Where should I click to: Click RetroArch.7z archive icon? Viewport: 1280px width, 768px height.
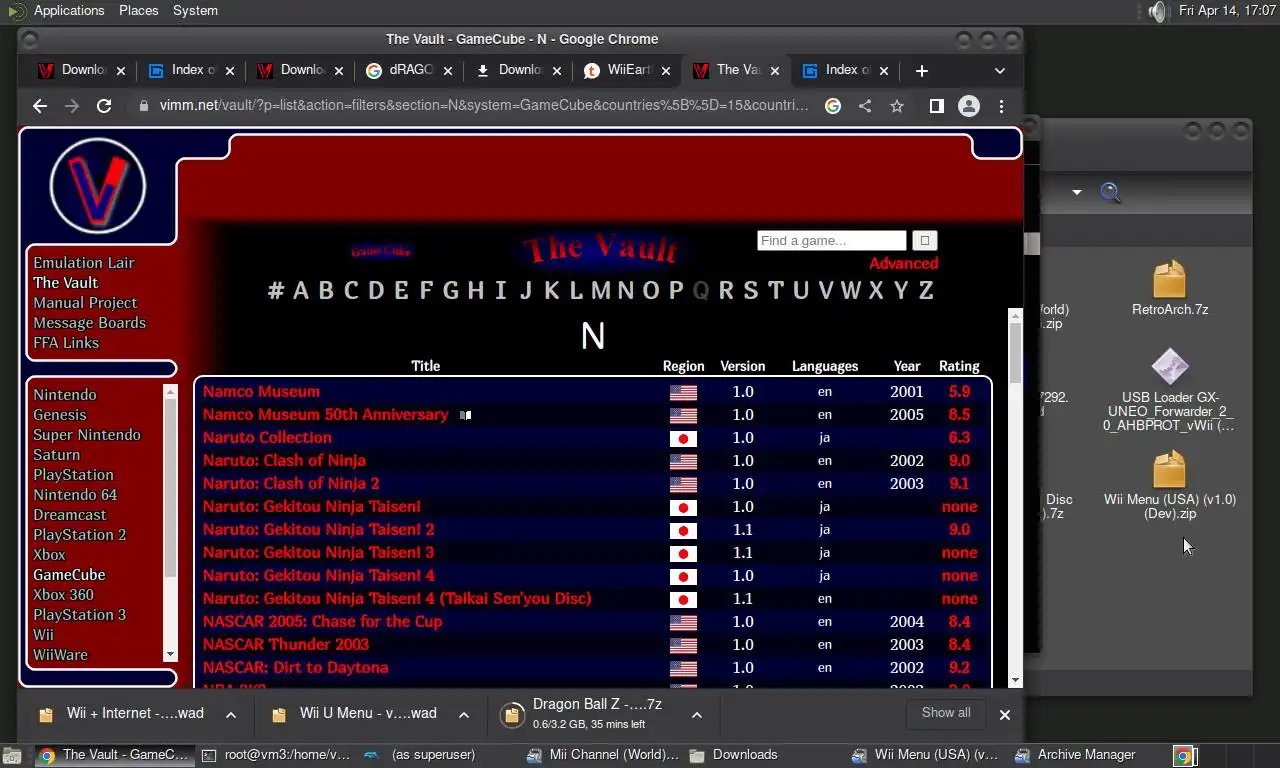click(1169, 280)
